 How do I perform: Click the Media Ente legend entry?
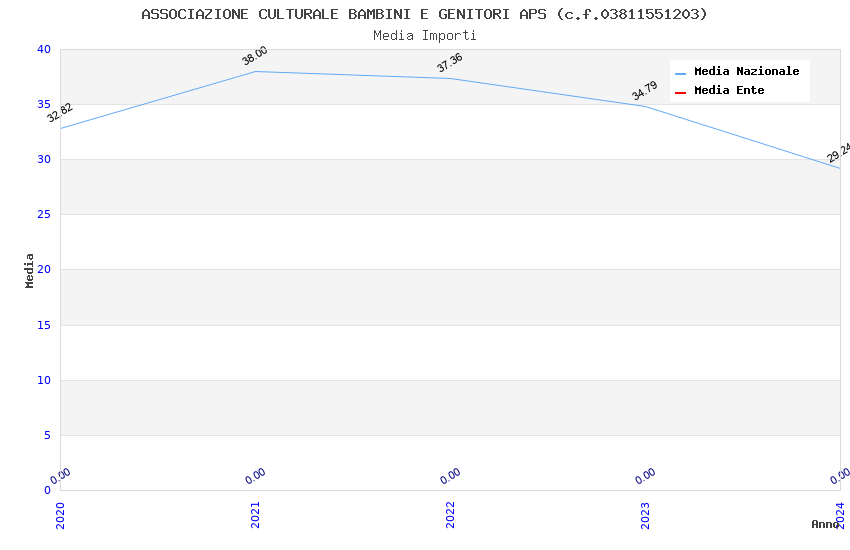[719, 90]
